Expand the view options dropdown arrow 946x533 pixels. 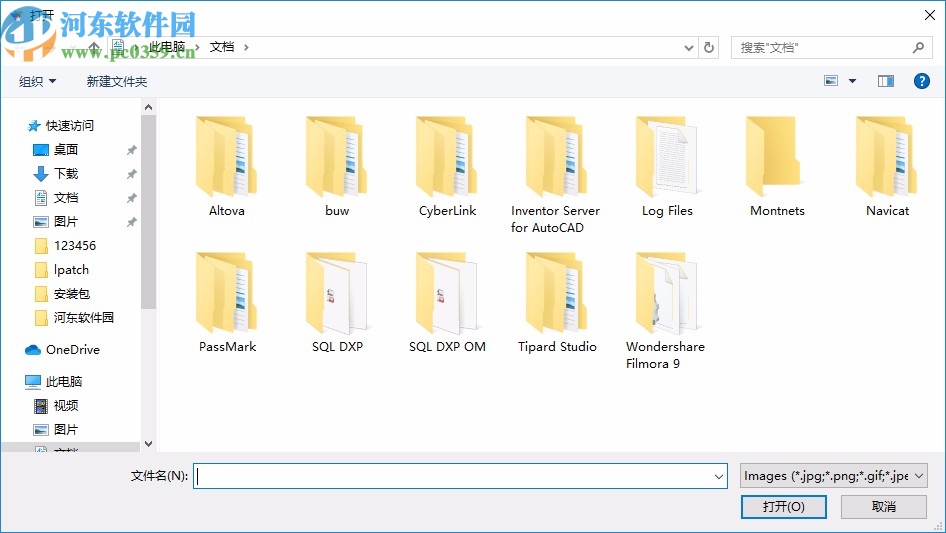coord(852,81)
